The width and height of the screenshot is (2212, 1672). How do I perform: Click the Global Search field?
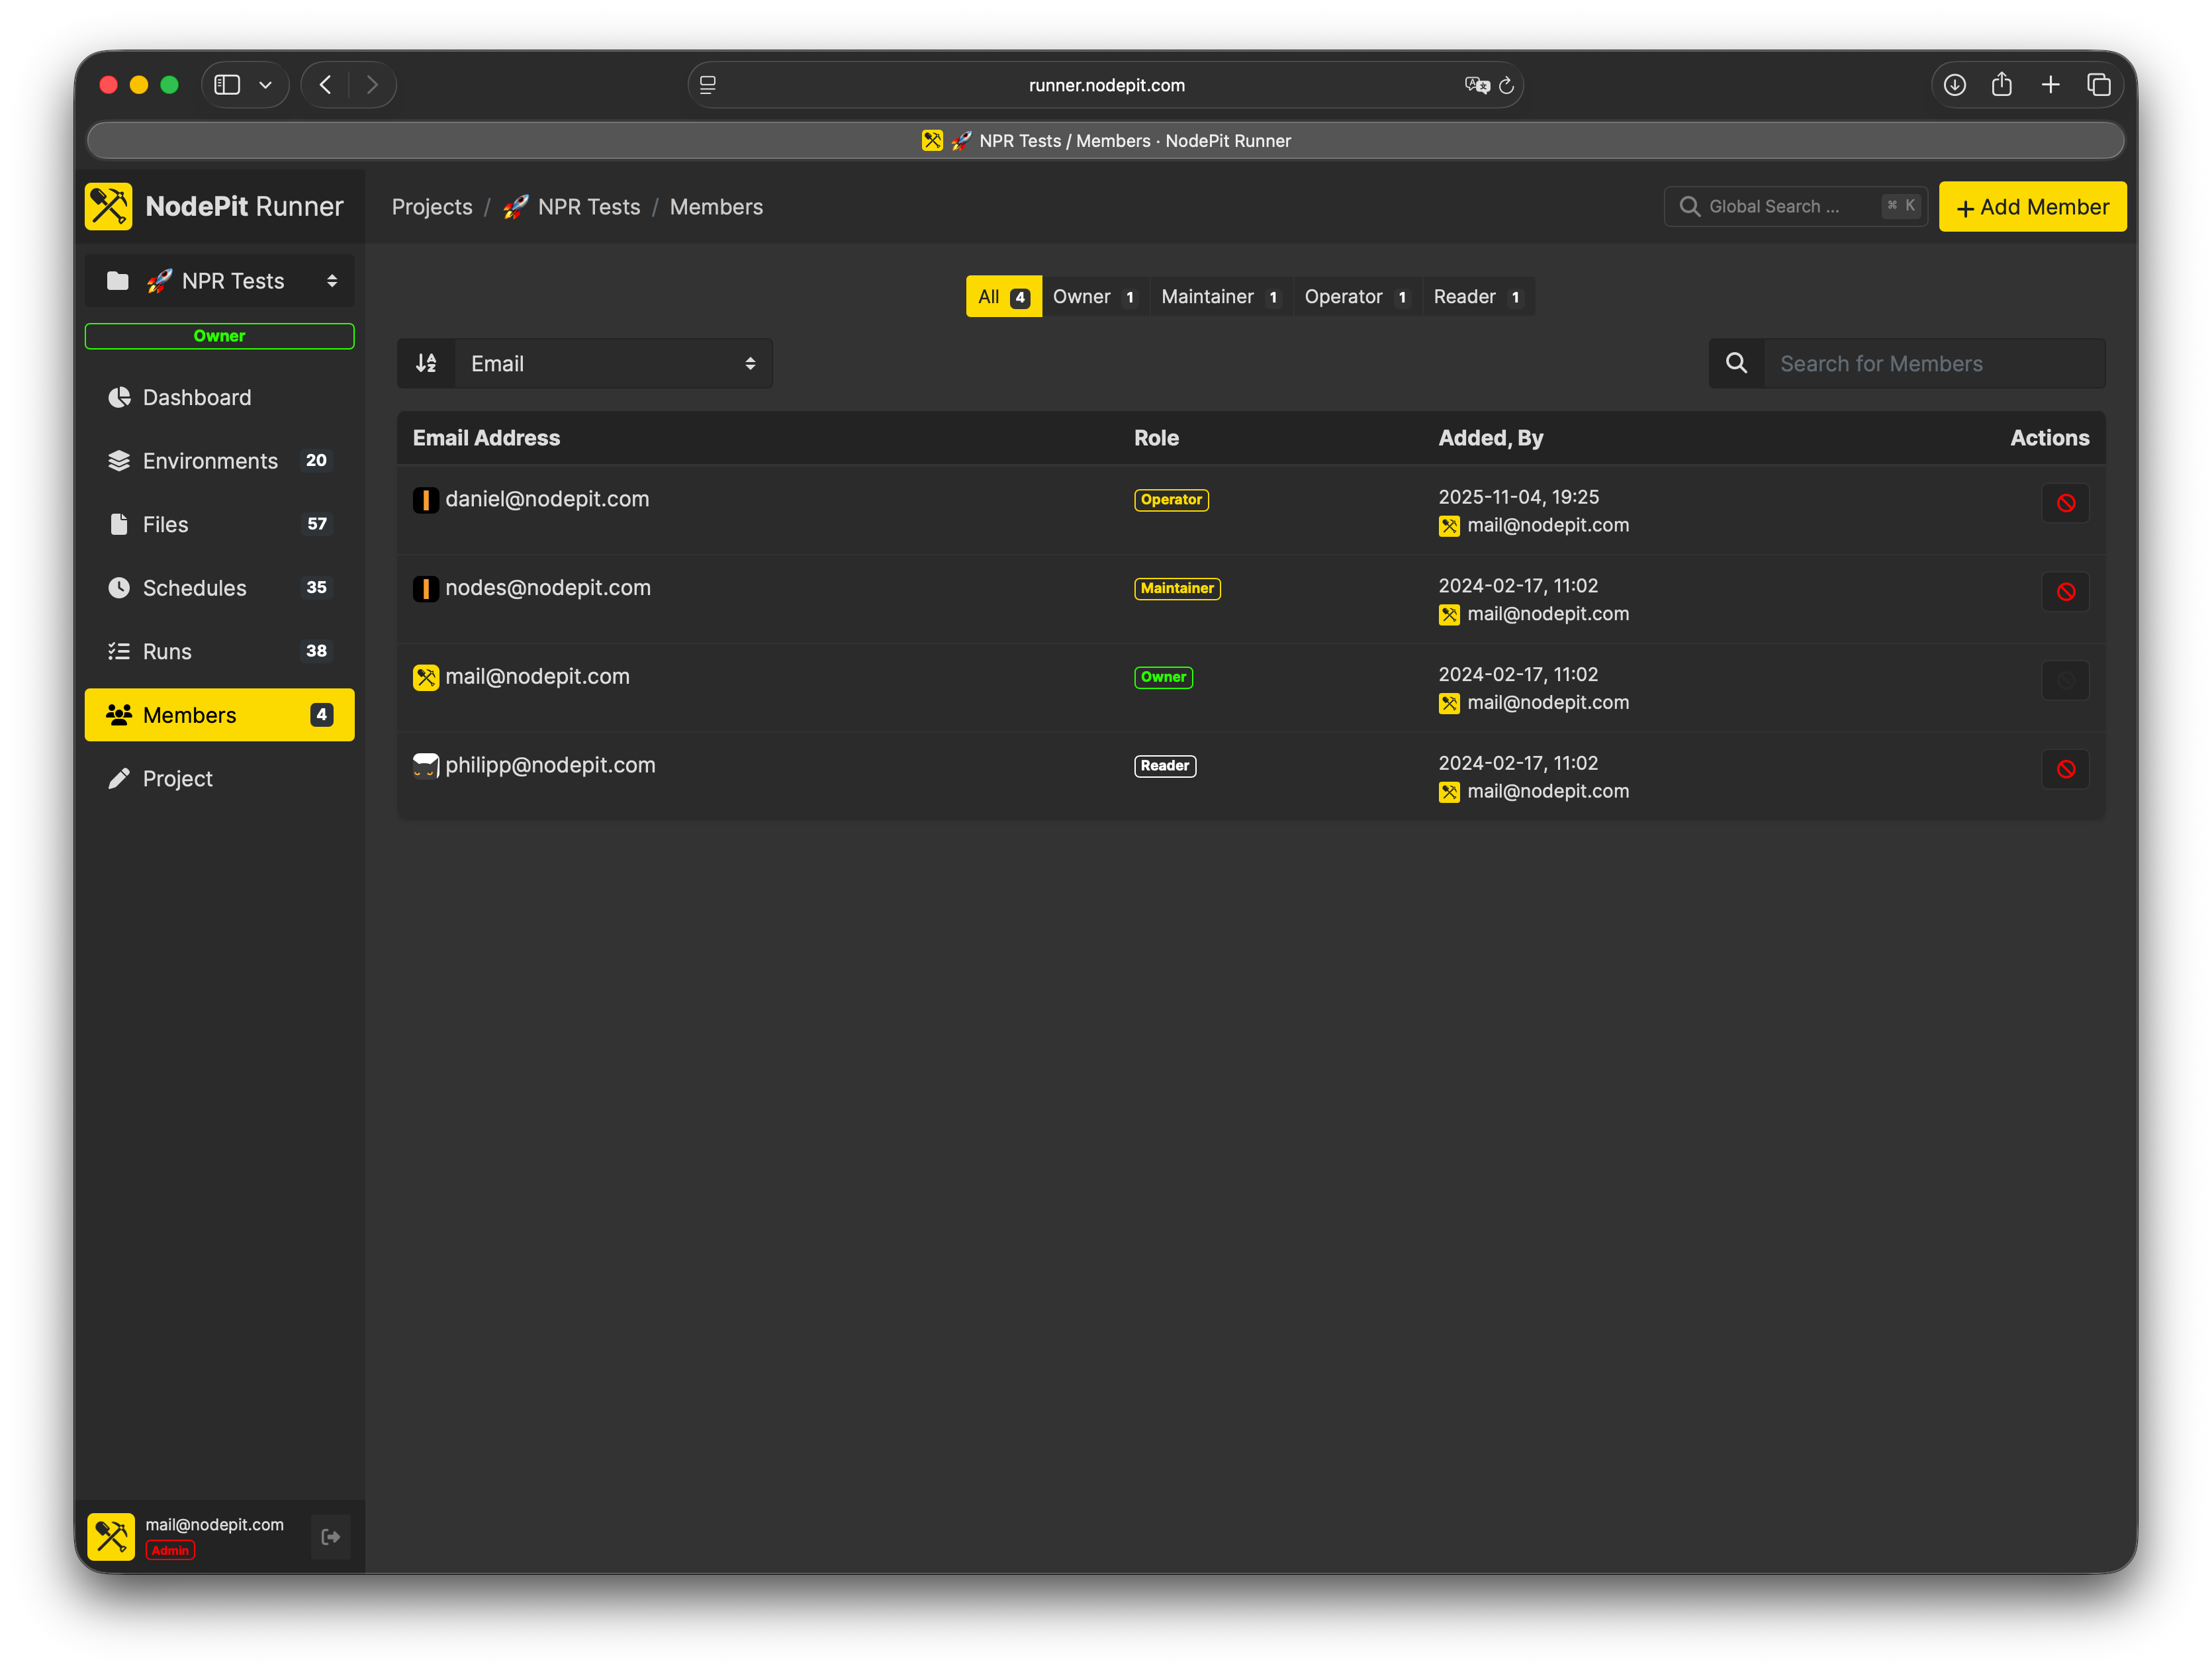click(1796, 206)
